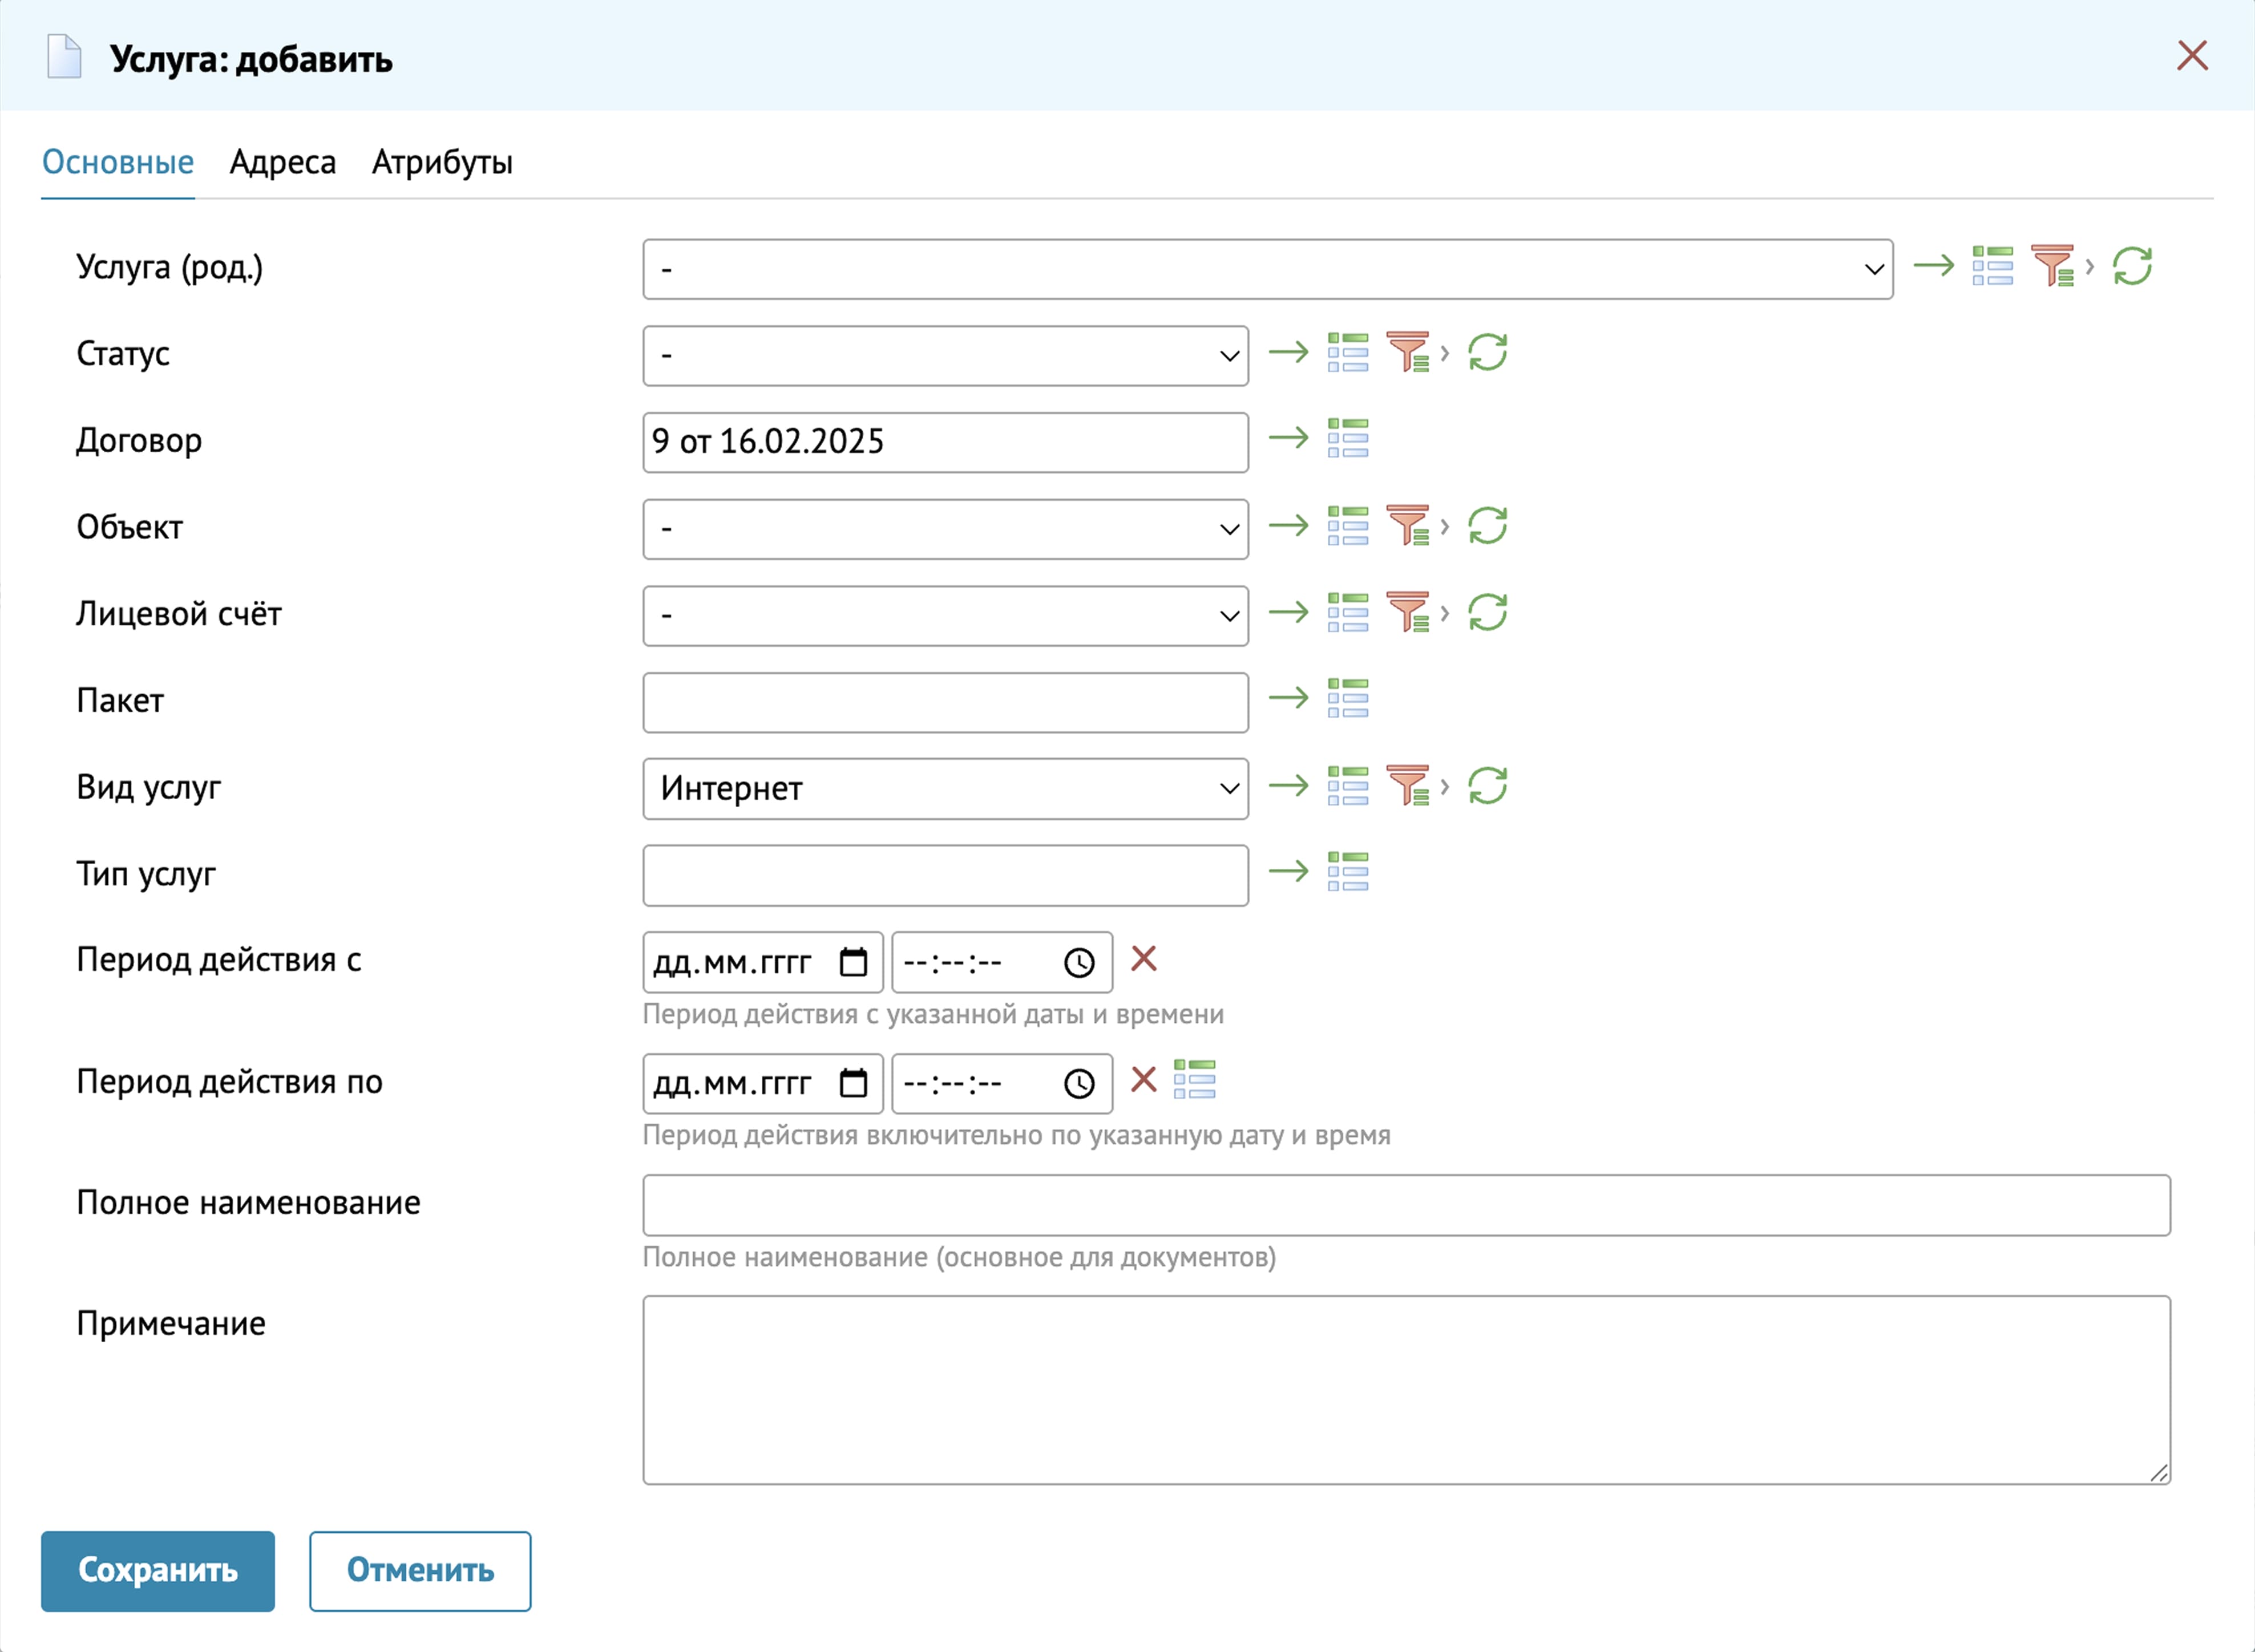The image size is (2255, 1652).
Task: Open the list icon for Лицевой счёт
Action: click(1347, 612)
